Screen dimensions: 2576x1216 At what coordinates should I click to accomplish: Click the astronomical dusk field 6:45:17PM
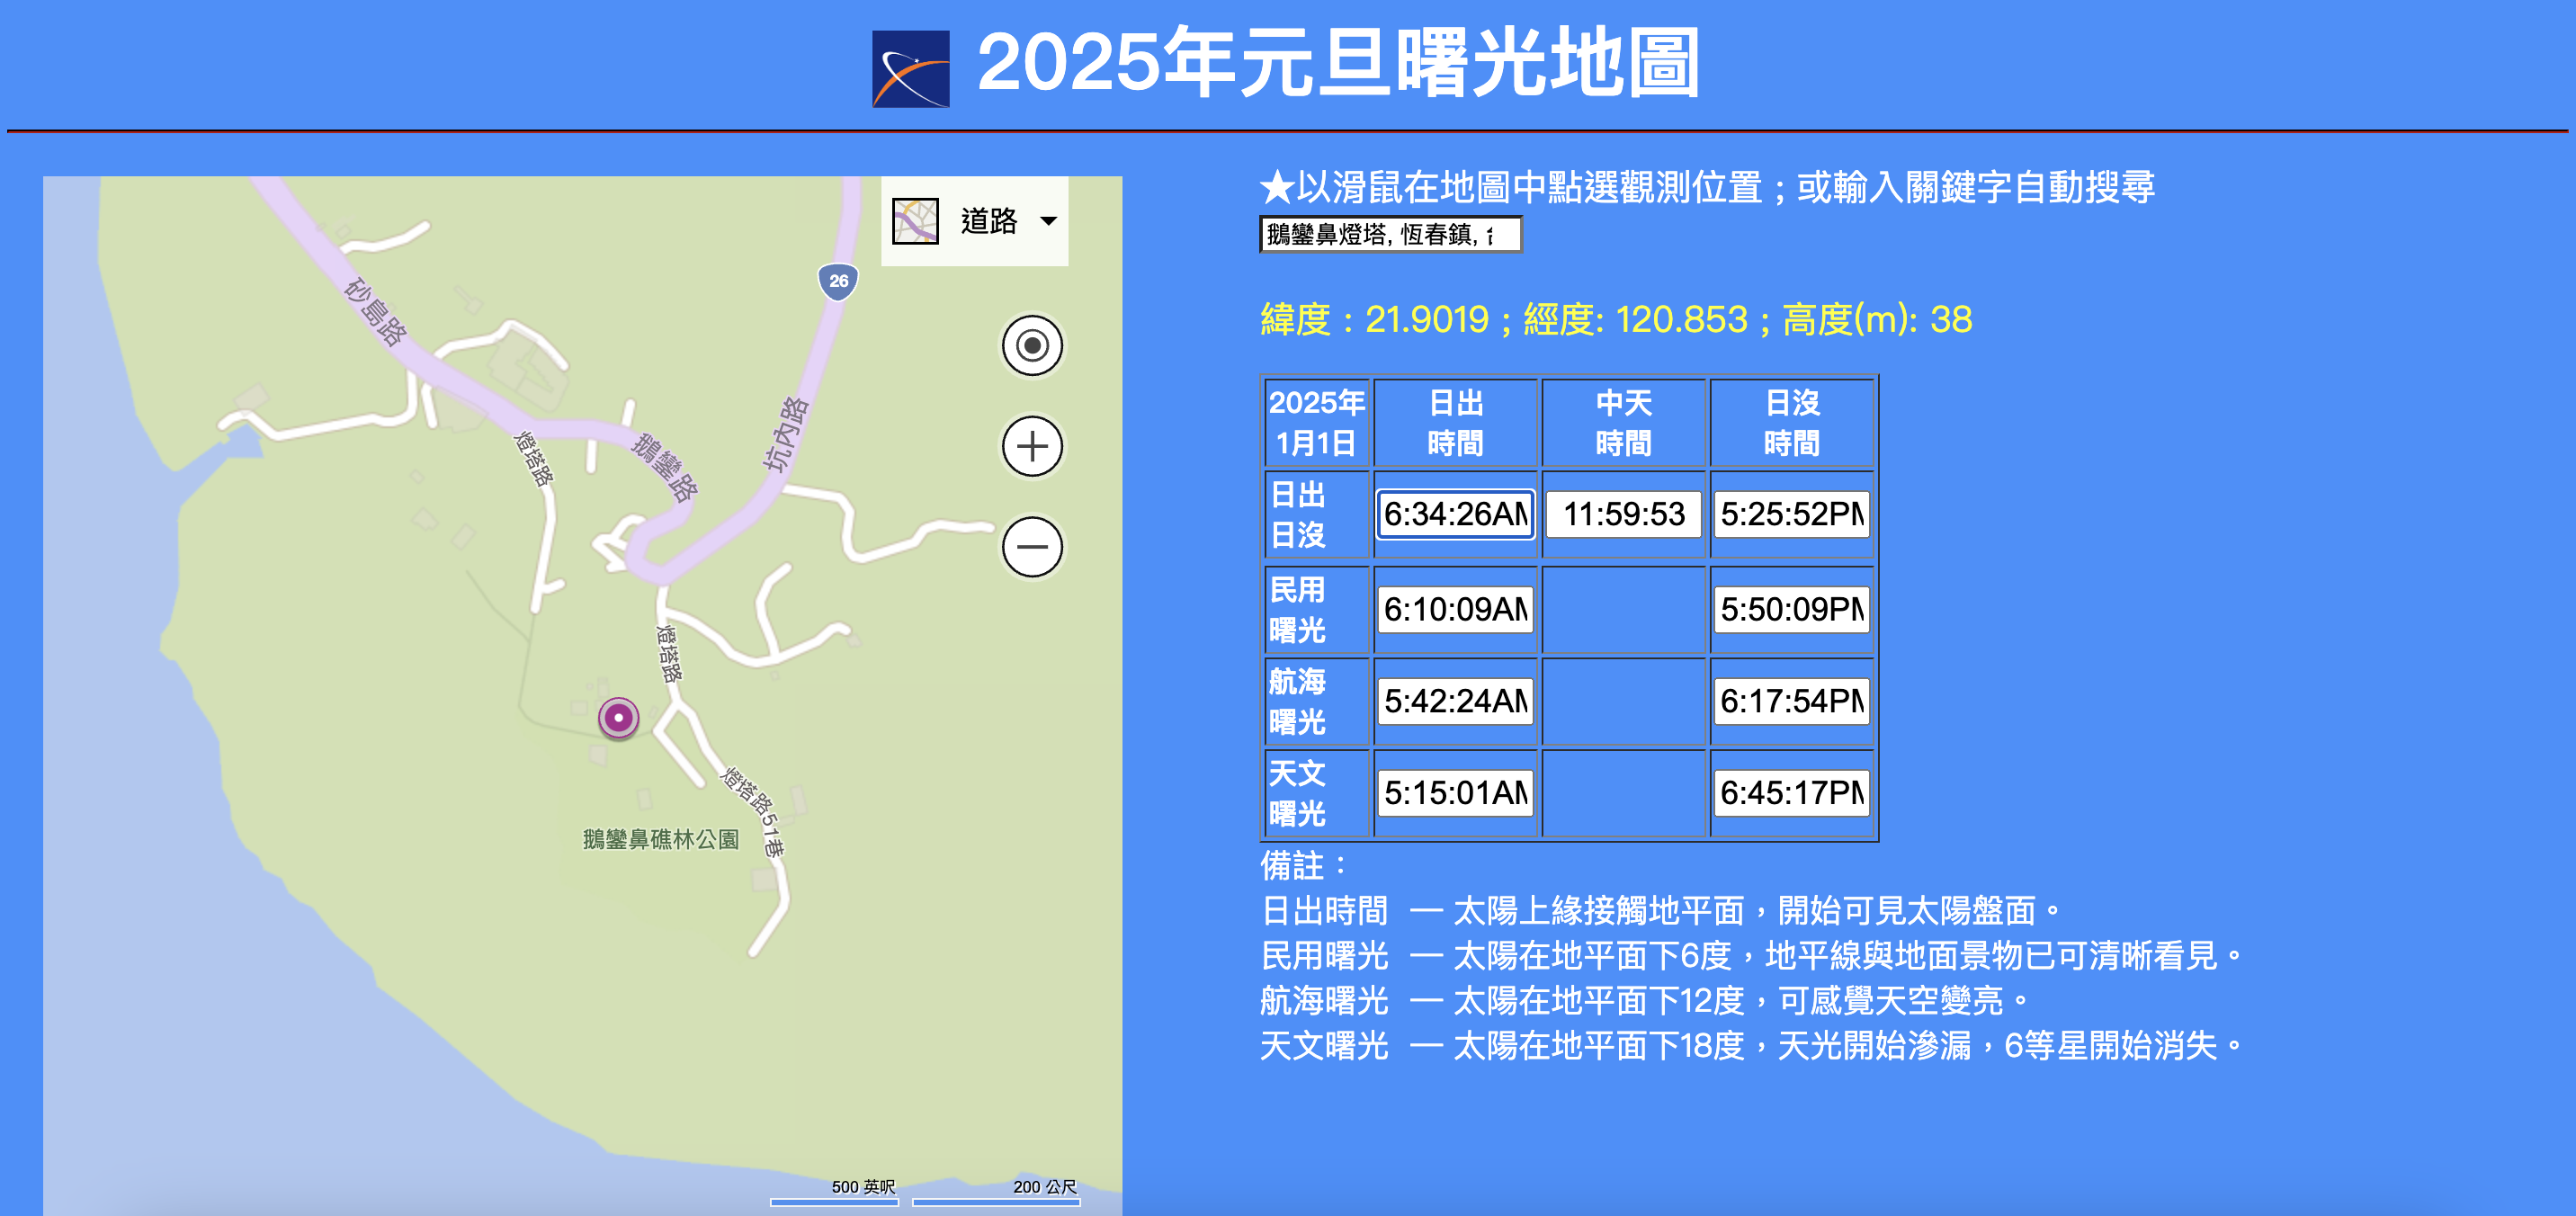point(1791,793)
